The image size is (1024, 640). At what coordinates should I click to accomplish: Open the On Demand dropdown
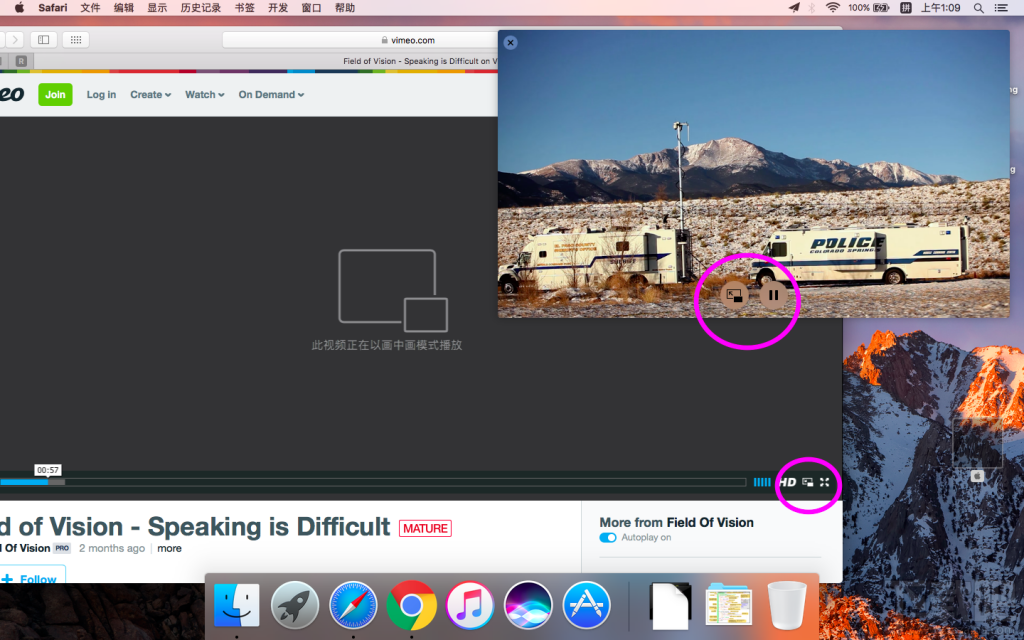point(268,94)
